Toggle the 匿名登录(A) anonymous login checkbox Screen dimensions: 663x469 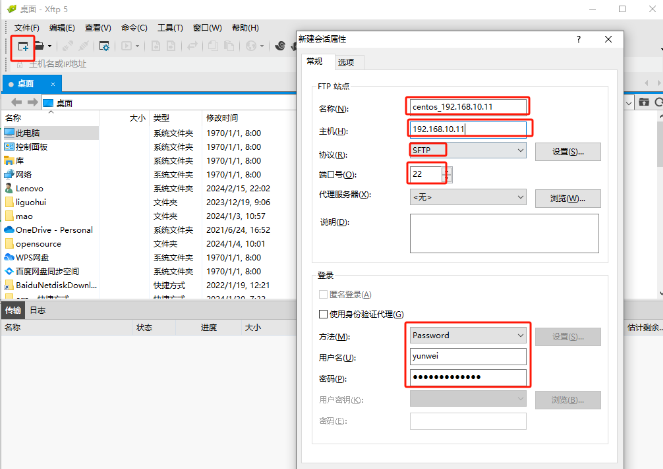click(323, 294)
